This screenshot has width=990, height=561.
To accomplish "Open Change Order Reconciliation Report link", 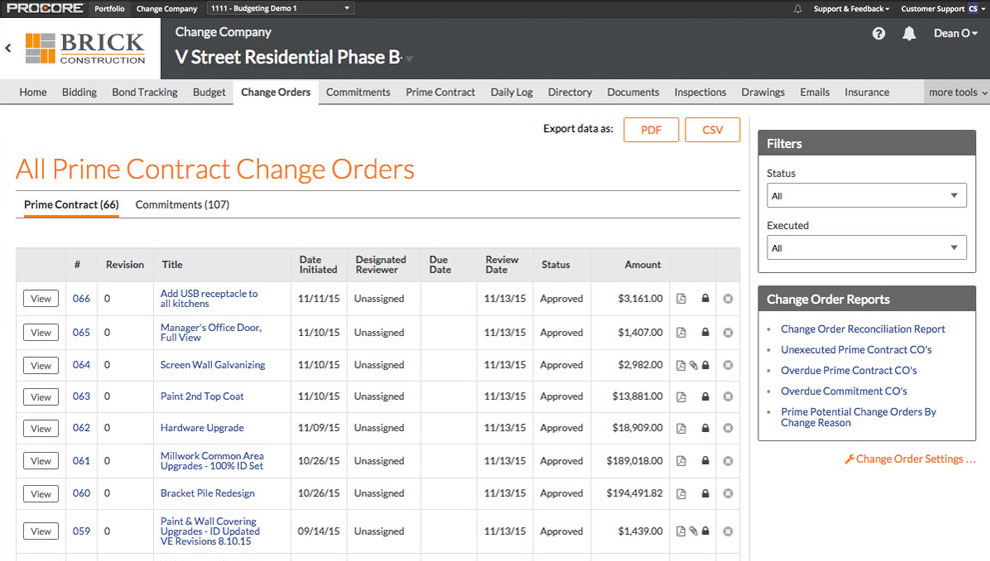I will click(x=862, y=329).
